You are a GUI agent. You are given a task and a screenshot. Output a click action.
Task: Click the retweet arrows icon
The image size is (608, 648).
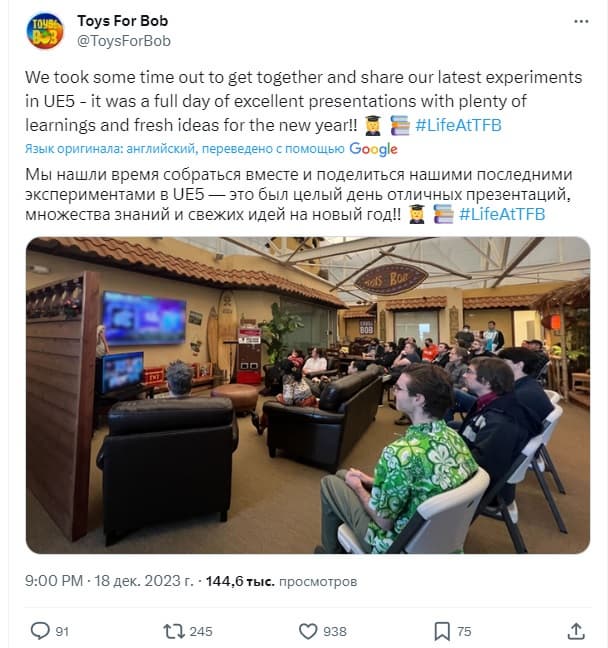point(174,631)
